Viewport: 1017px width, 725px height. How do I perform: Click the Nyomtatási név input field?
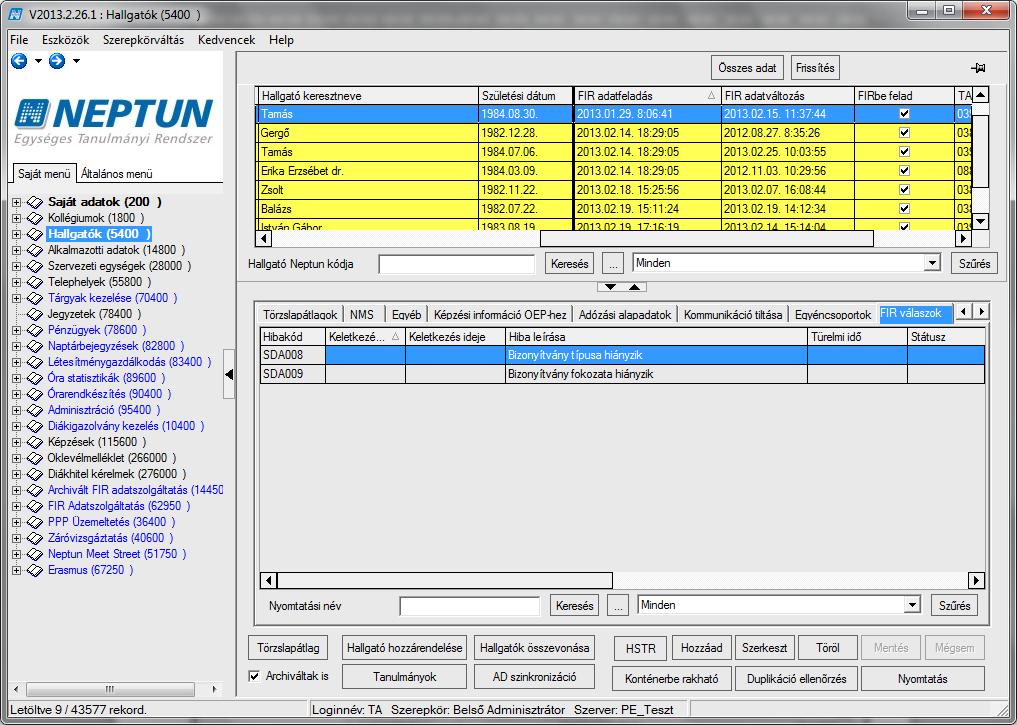tap(470, 606)
